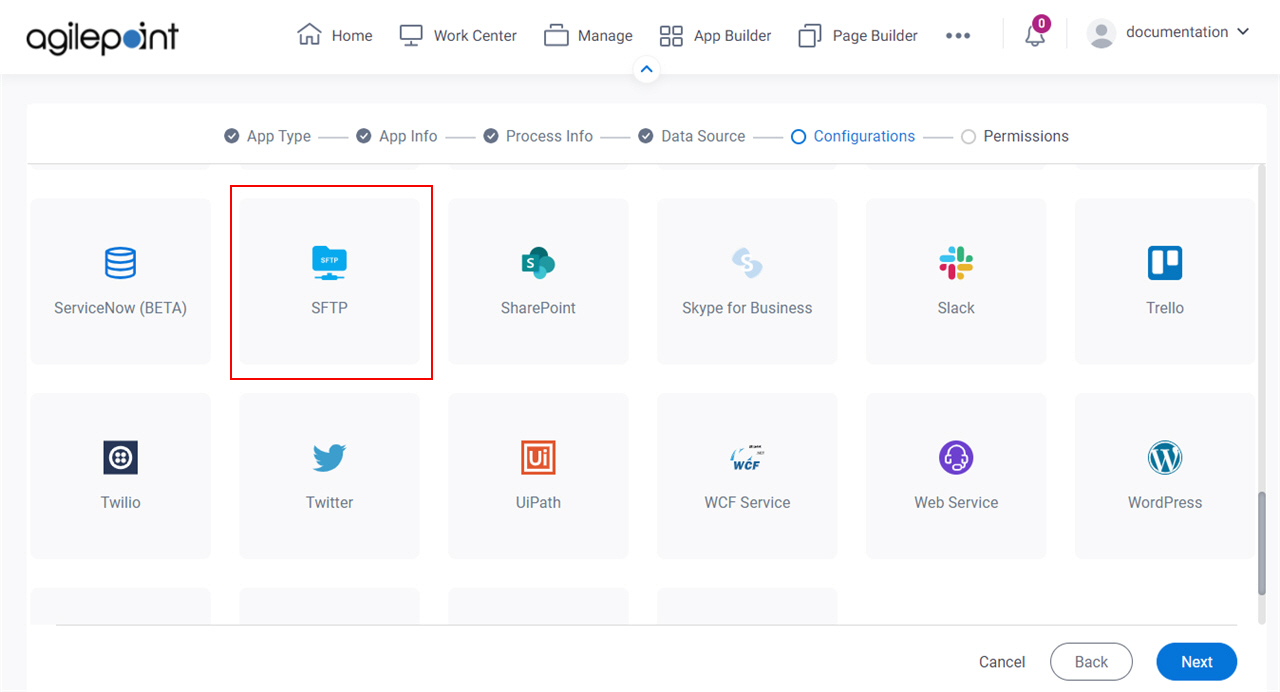Select the Skype for Business icon
1280x692 pixels.
tap(747, 263)
